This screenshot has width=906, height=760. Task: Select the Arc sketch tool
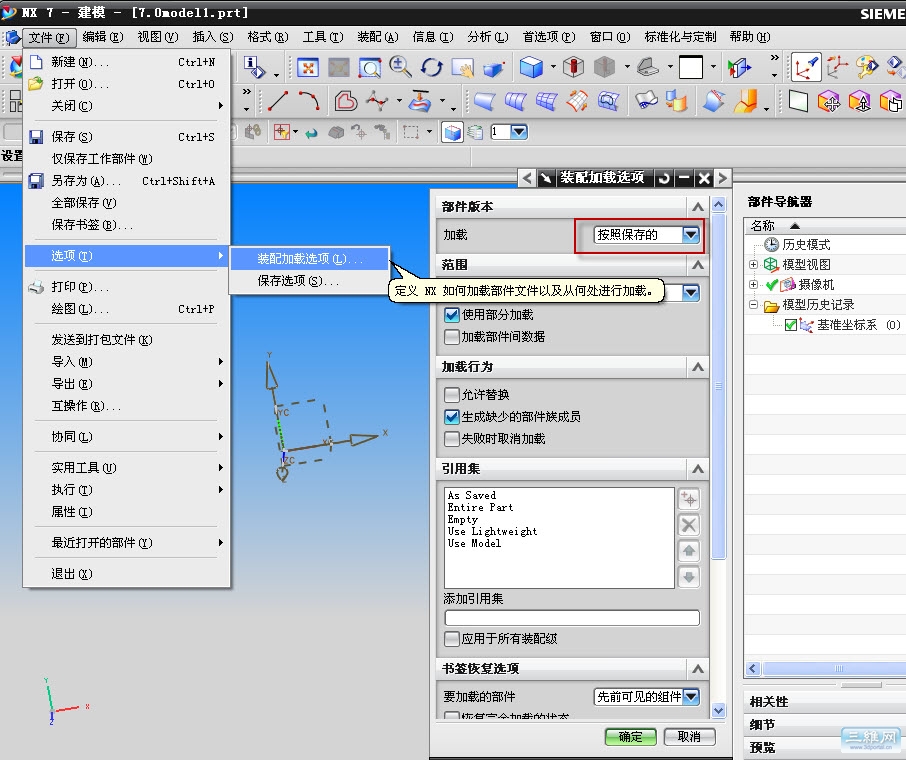pyautogui.click(x=309, y=101)
